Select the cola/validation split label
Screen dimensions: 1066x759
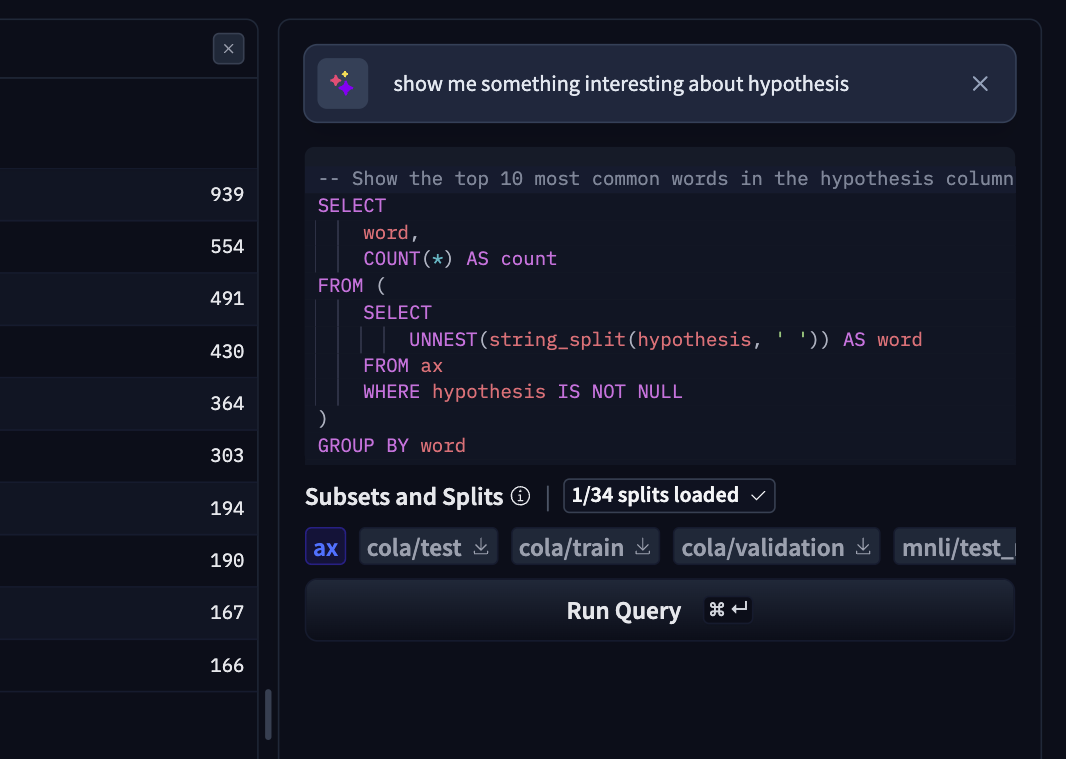click(x=762, y=547)
